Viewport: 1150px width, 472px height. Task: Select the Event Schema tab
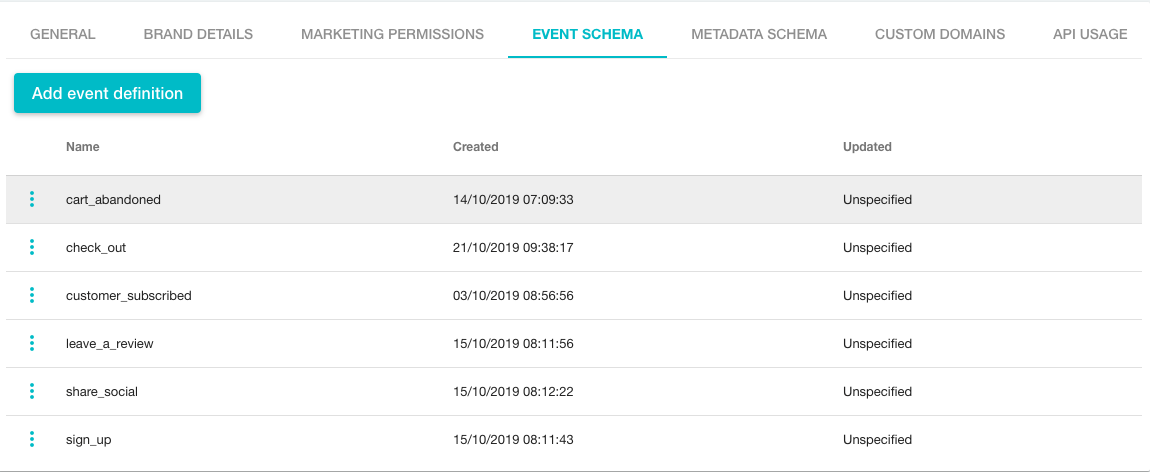click(587, 34)
